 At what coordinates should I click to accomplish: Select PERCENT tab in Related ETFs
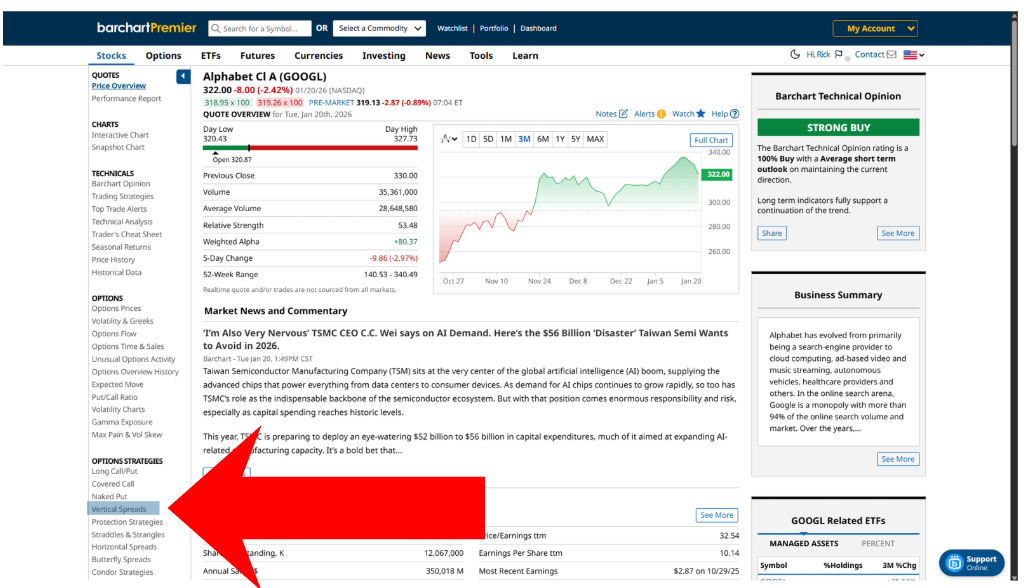(878, 544)
